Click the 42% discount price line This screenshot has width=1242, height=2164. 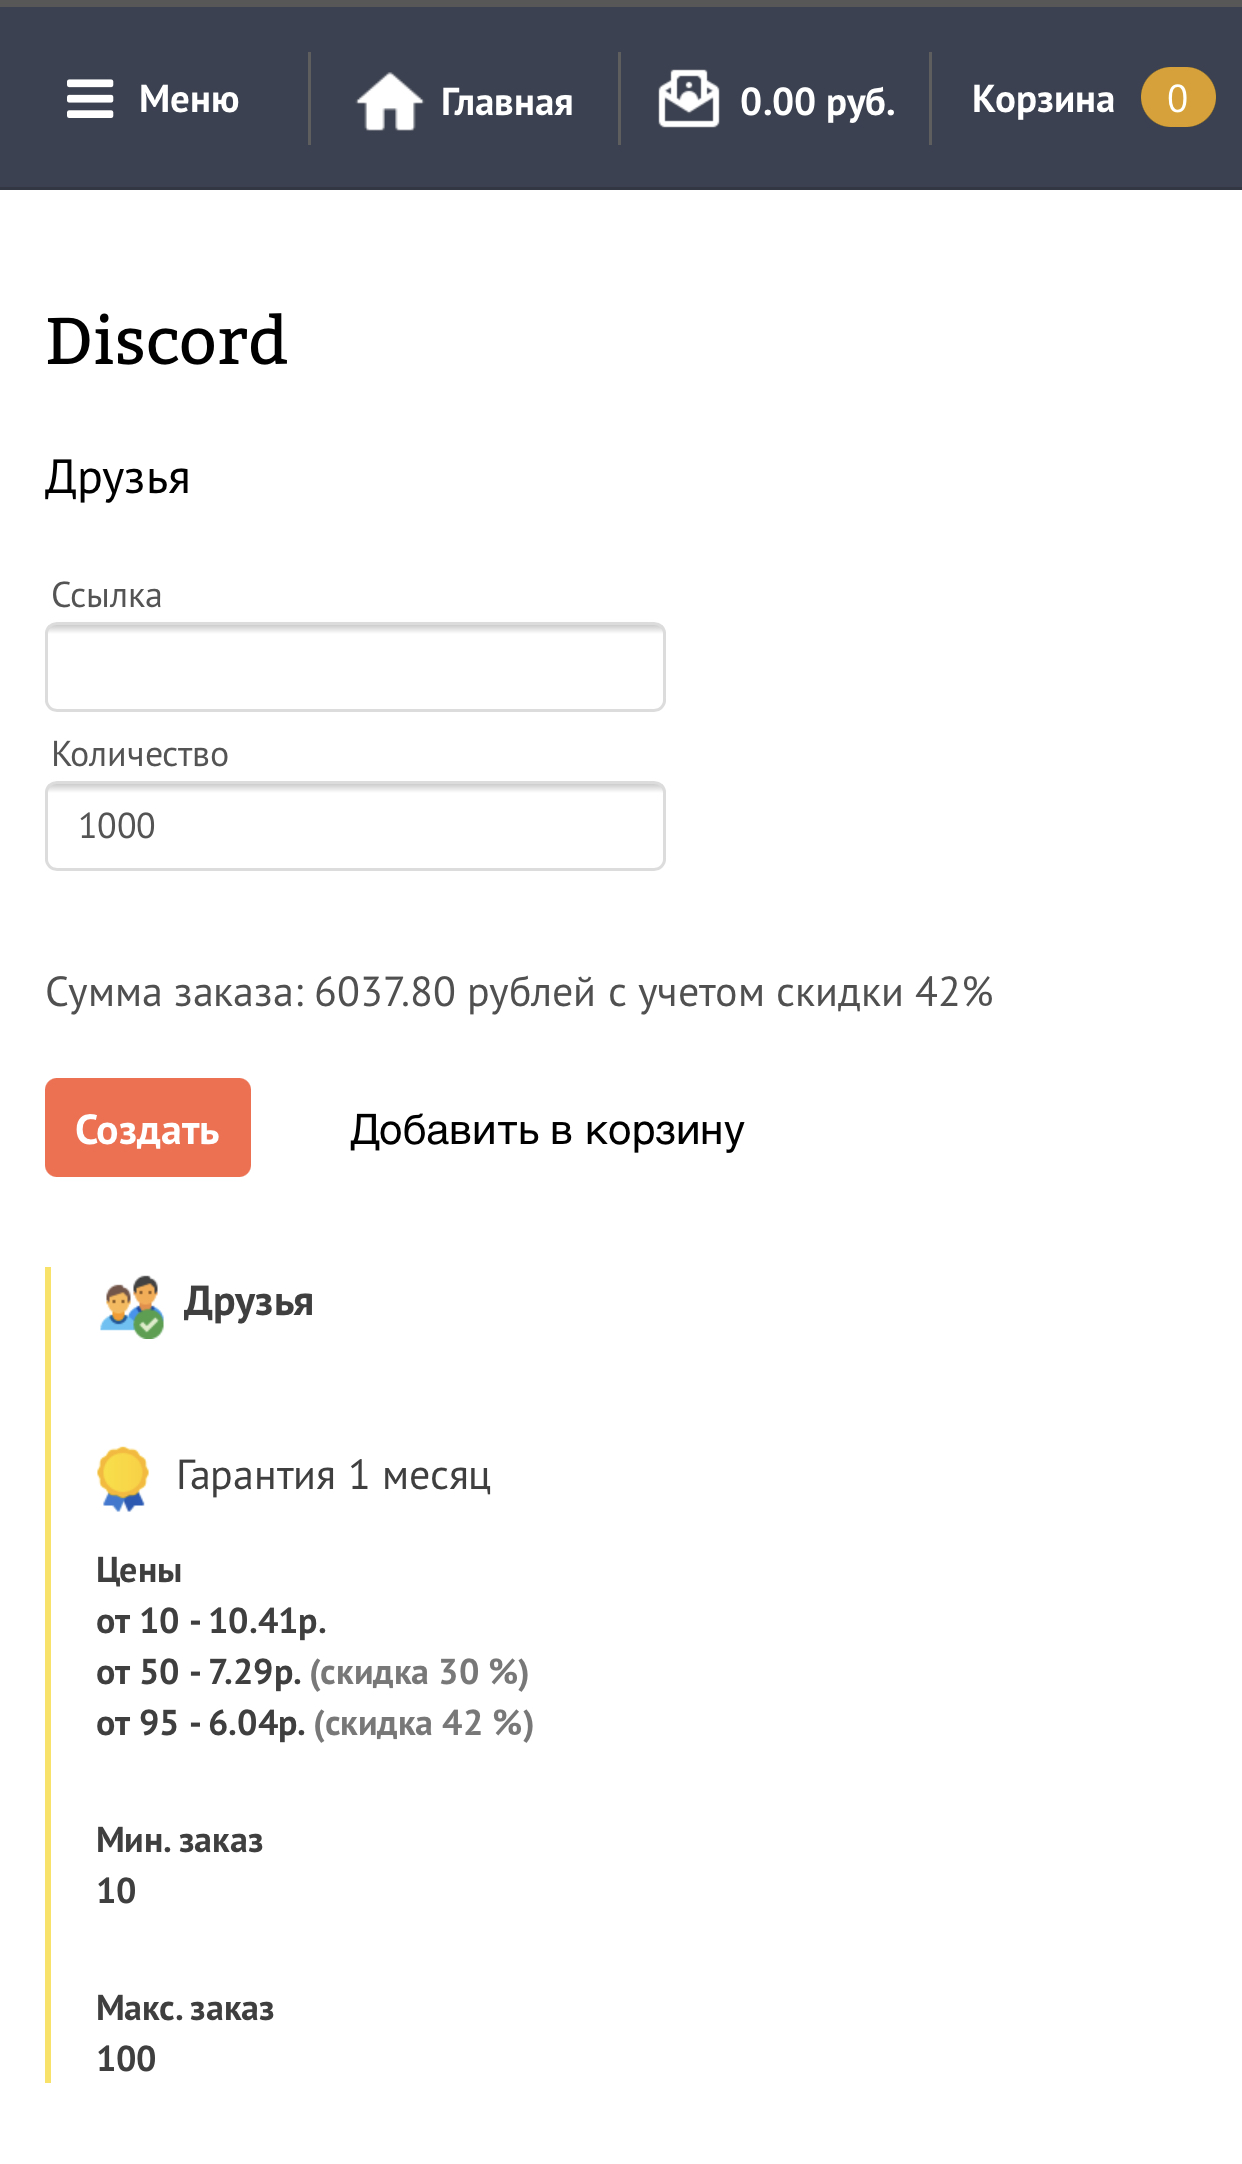[x=314, y=1723]
